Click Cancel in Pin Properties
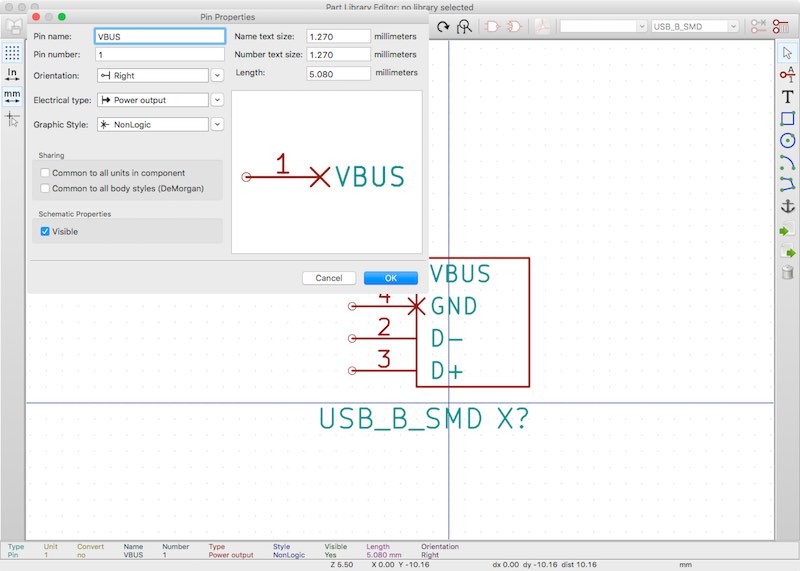The image size is (800, 571). [329, 278]
